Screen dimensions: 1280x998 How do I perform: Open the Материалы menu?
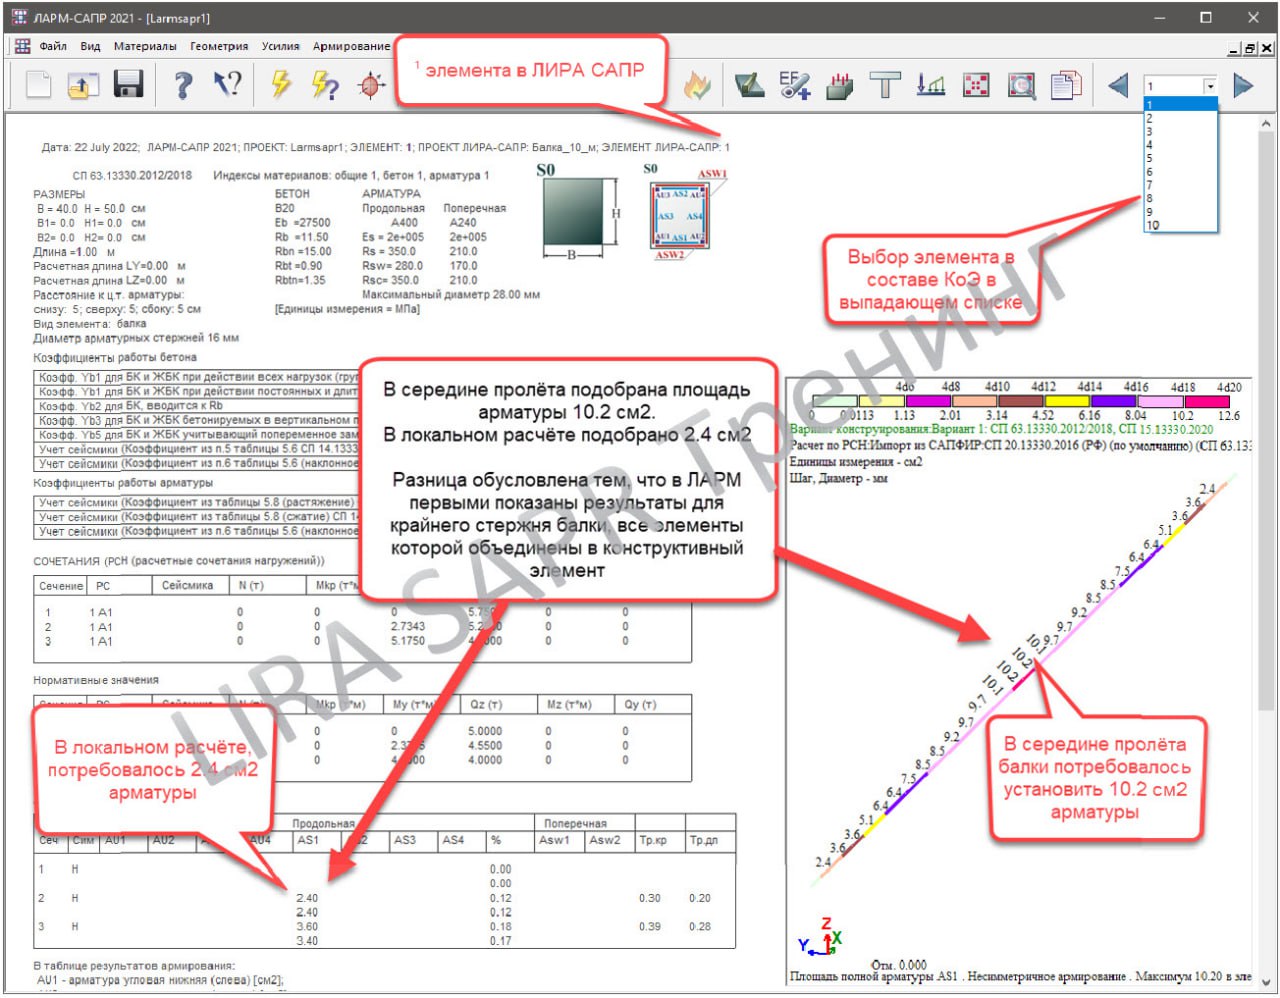145,46
